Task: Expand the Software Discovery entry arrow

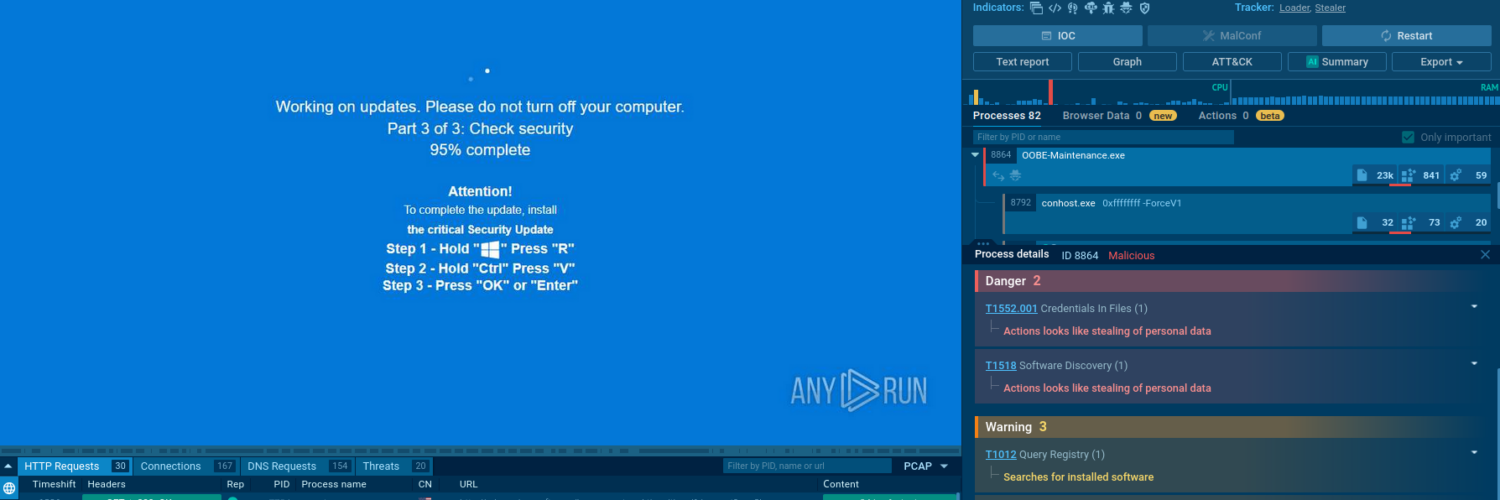Action: [1474, 363]
